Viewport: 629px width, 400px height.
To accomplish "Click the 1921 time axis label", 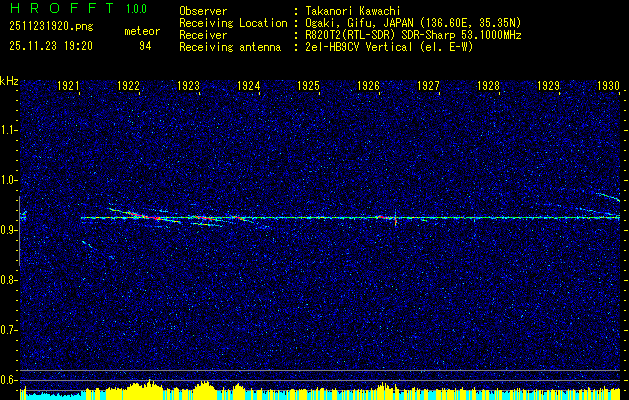I will click(69, 85).
